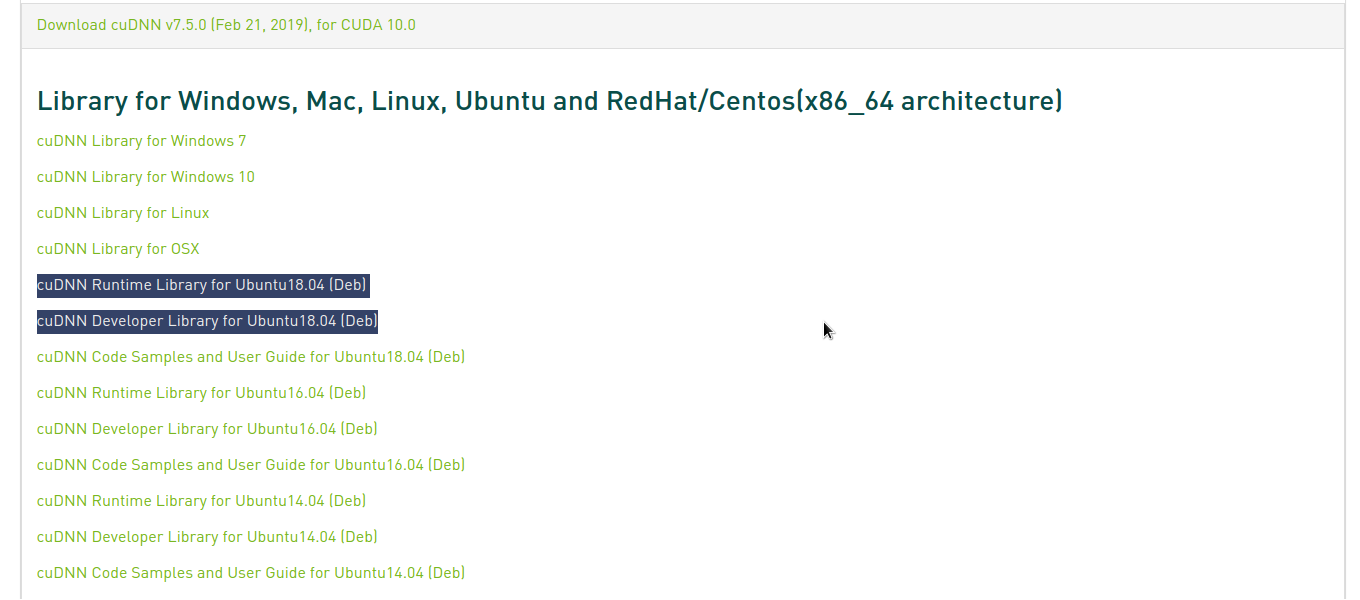Open Code Samples and User Guide for Ubuntu14.04
The height and width of the screenshot is (600, 1360).
(x=251, y=573)
